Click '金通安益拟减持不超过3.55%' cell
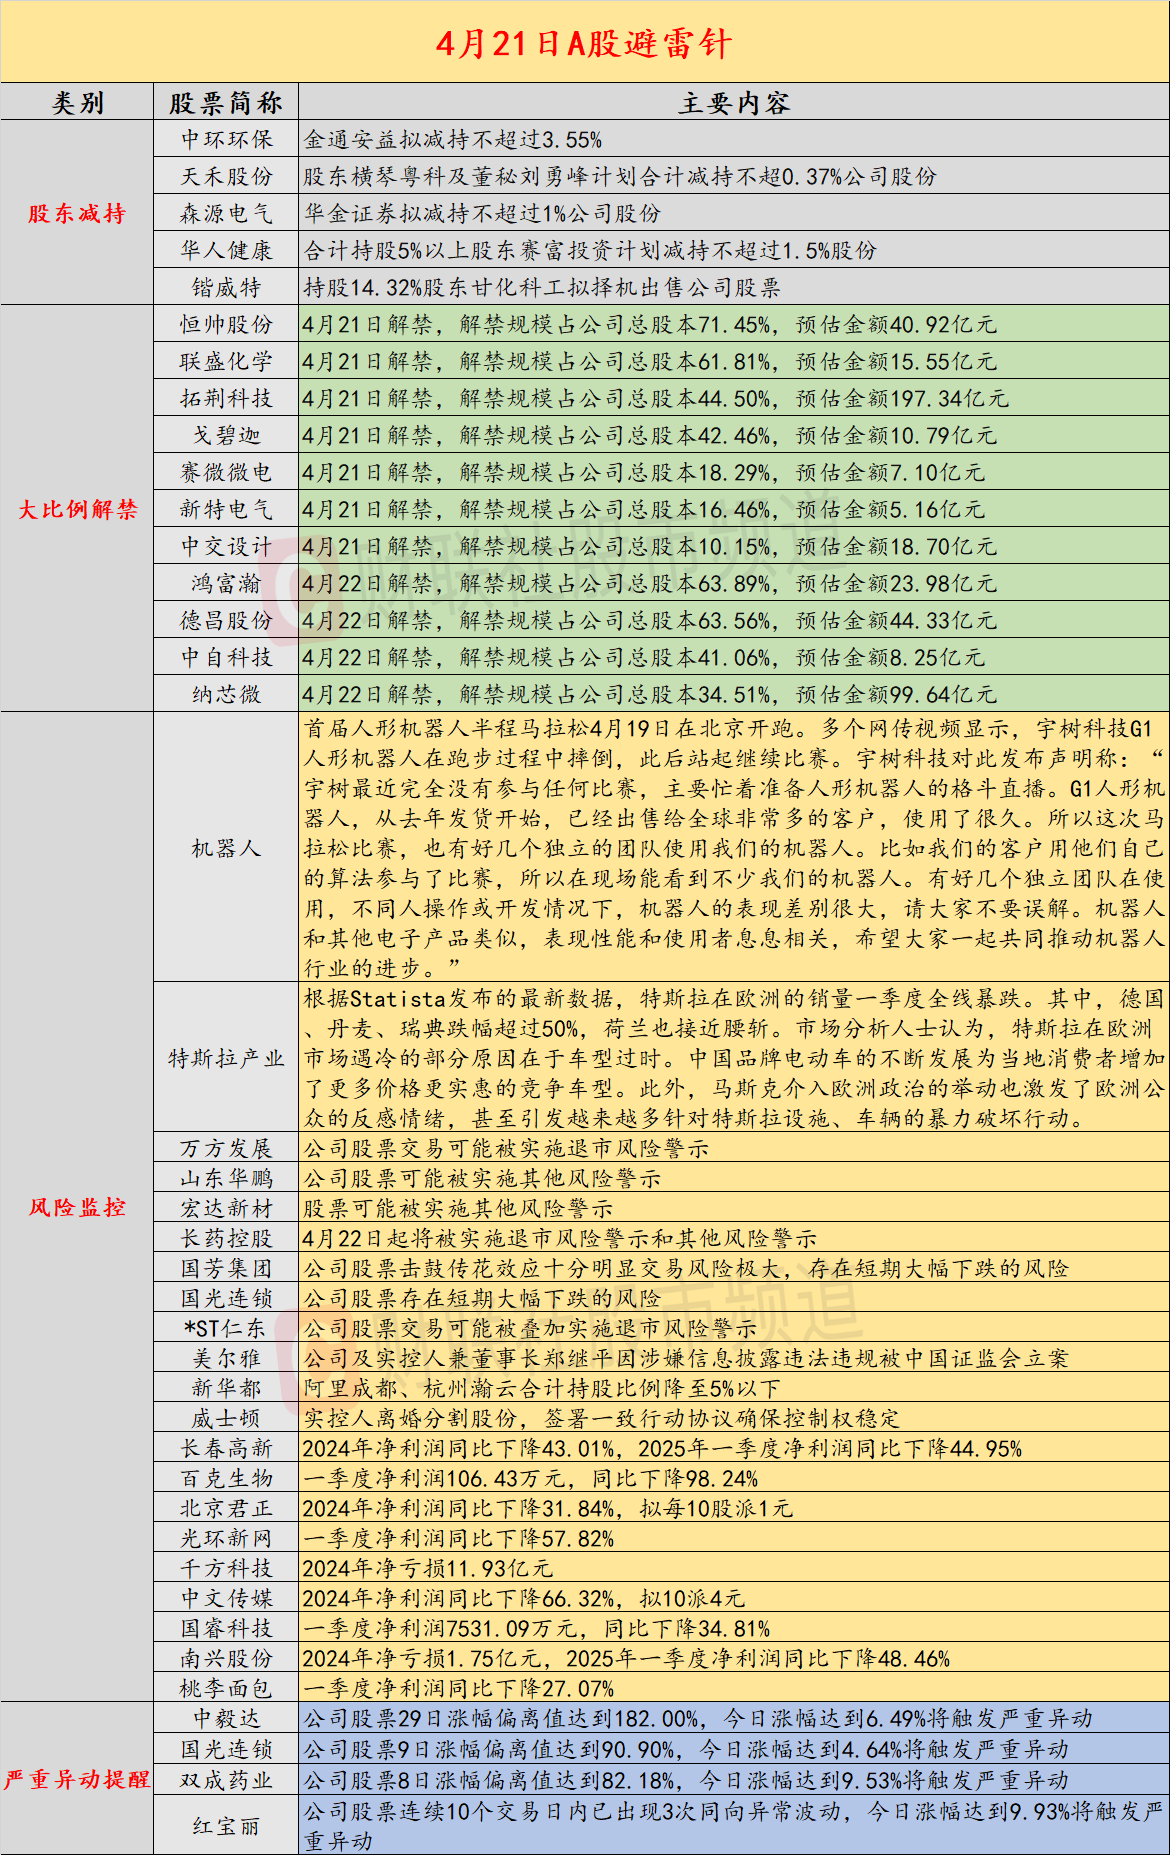 click(x=734, y=139)
